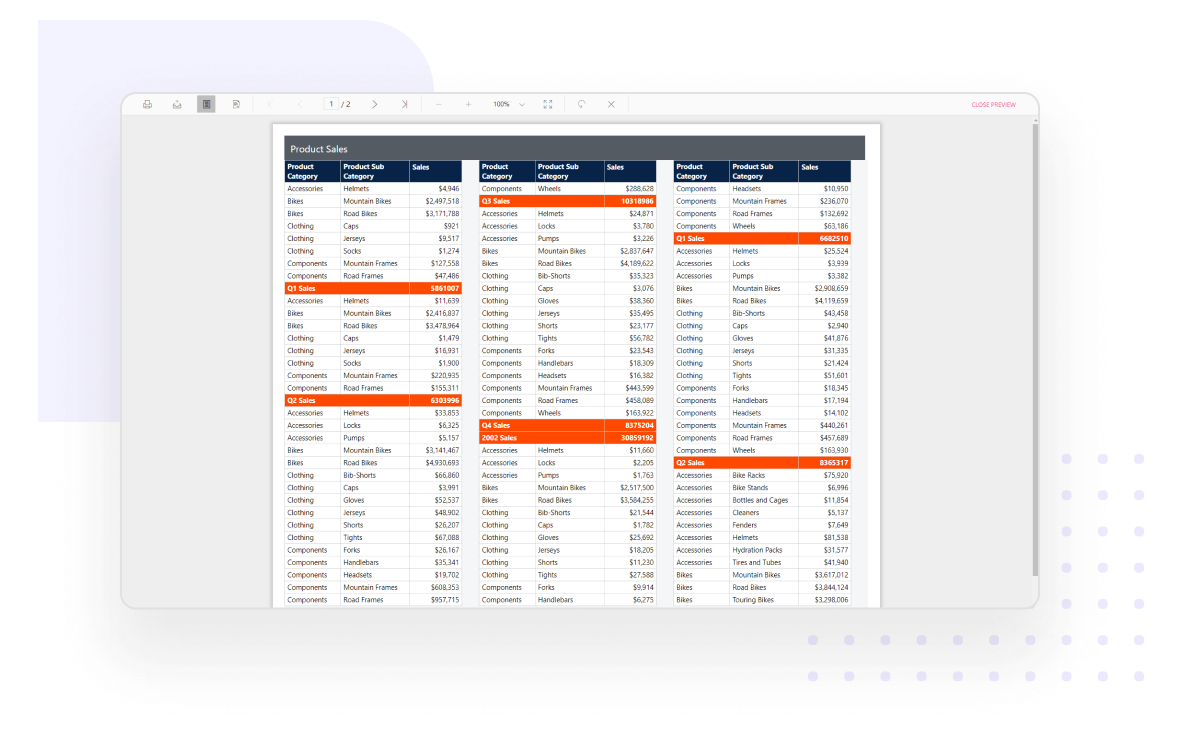
Task: Click the $4,946 Helmets sales value
Action: (449, 189)
